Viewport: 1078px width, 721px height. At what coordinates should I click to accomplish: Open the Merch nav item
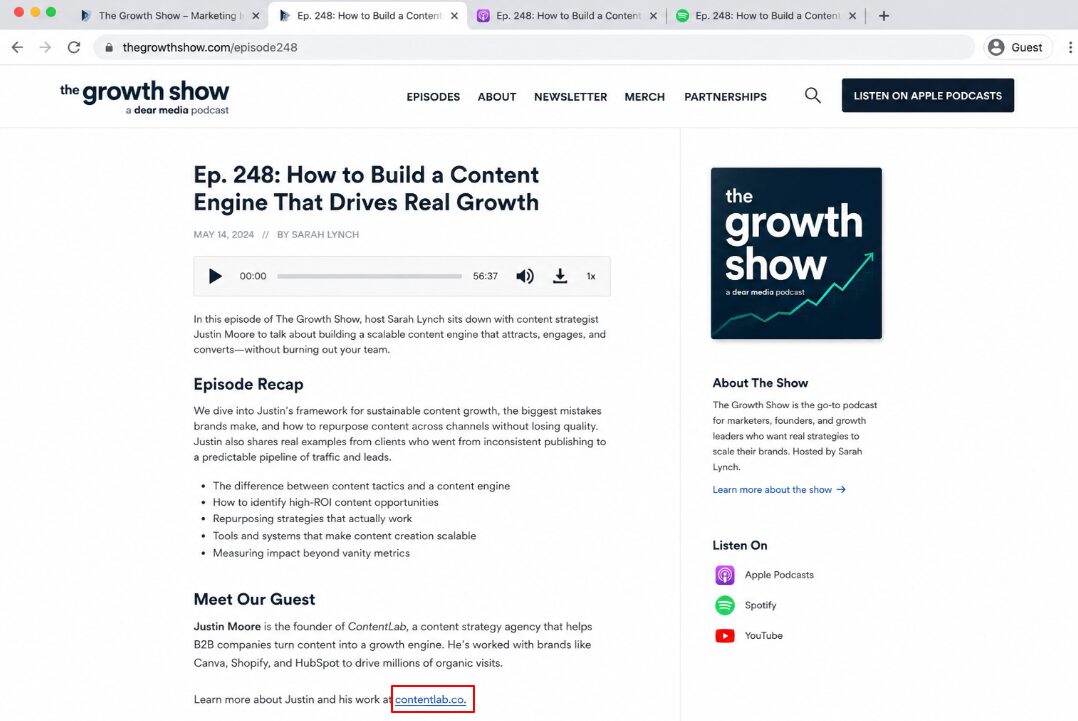(x=645, y=97)
